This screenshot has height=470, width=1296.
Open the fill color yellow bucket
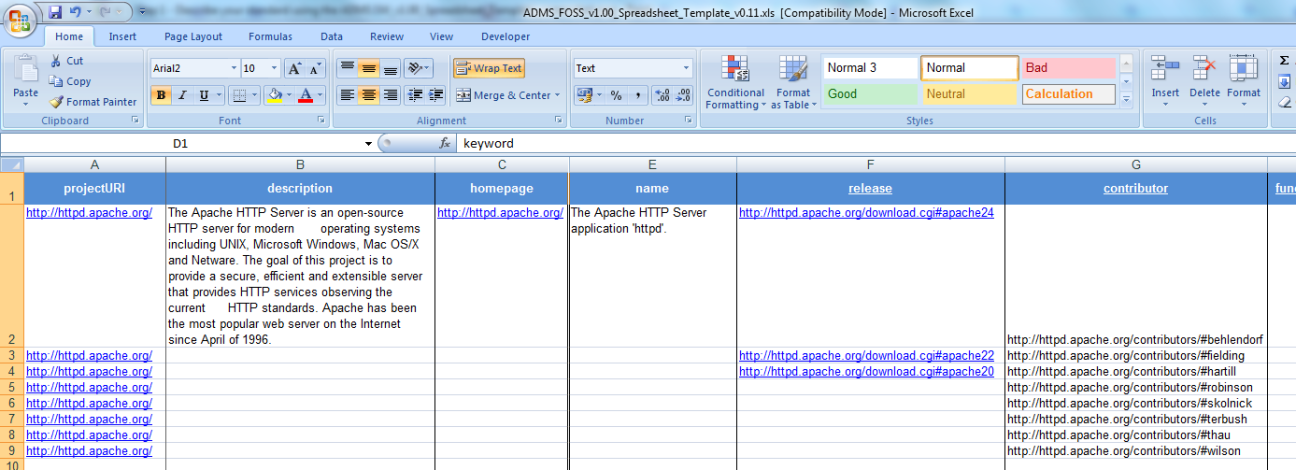(x=276, y=96)
